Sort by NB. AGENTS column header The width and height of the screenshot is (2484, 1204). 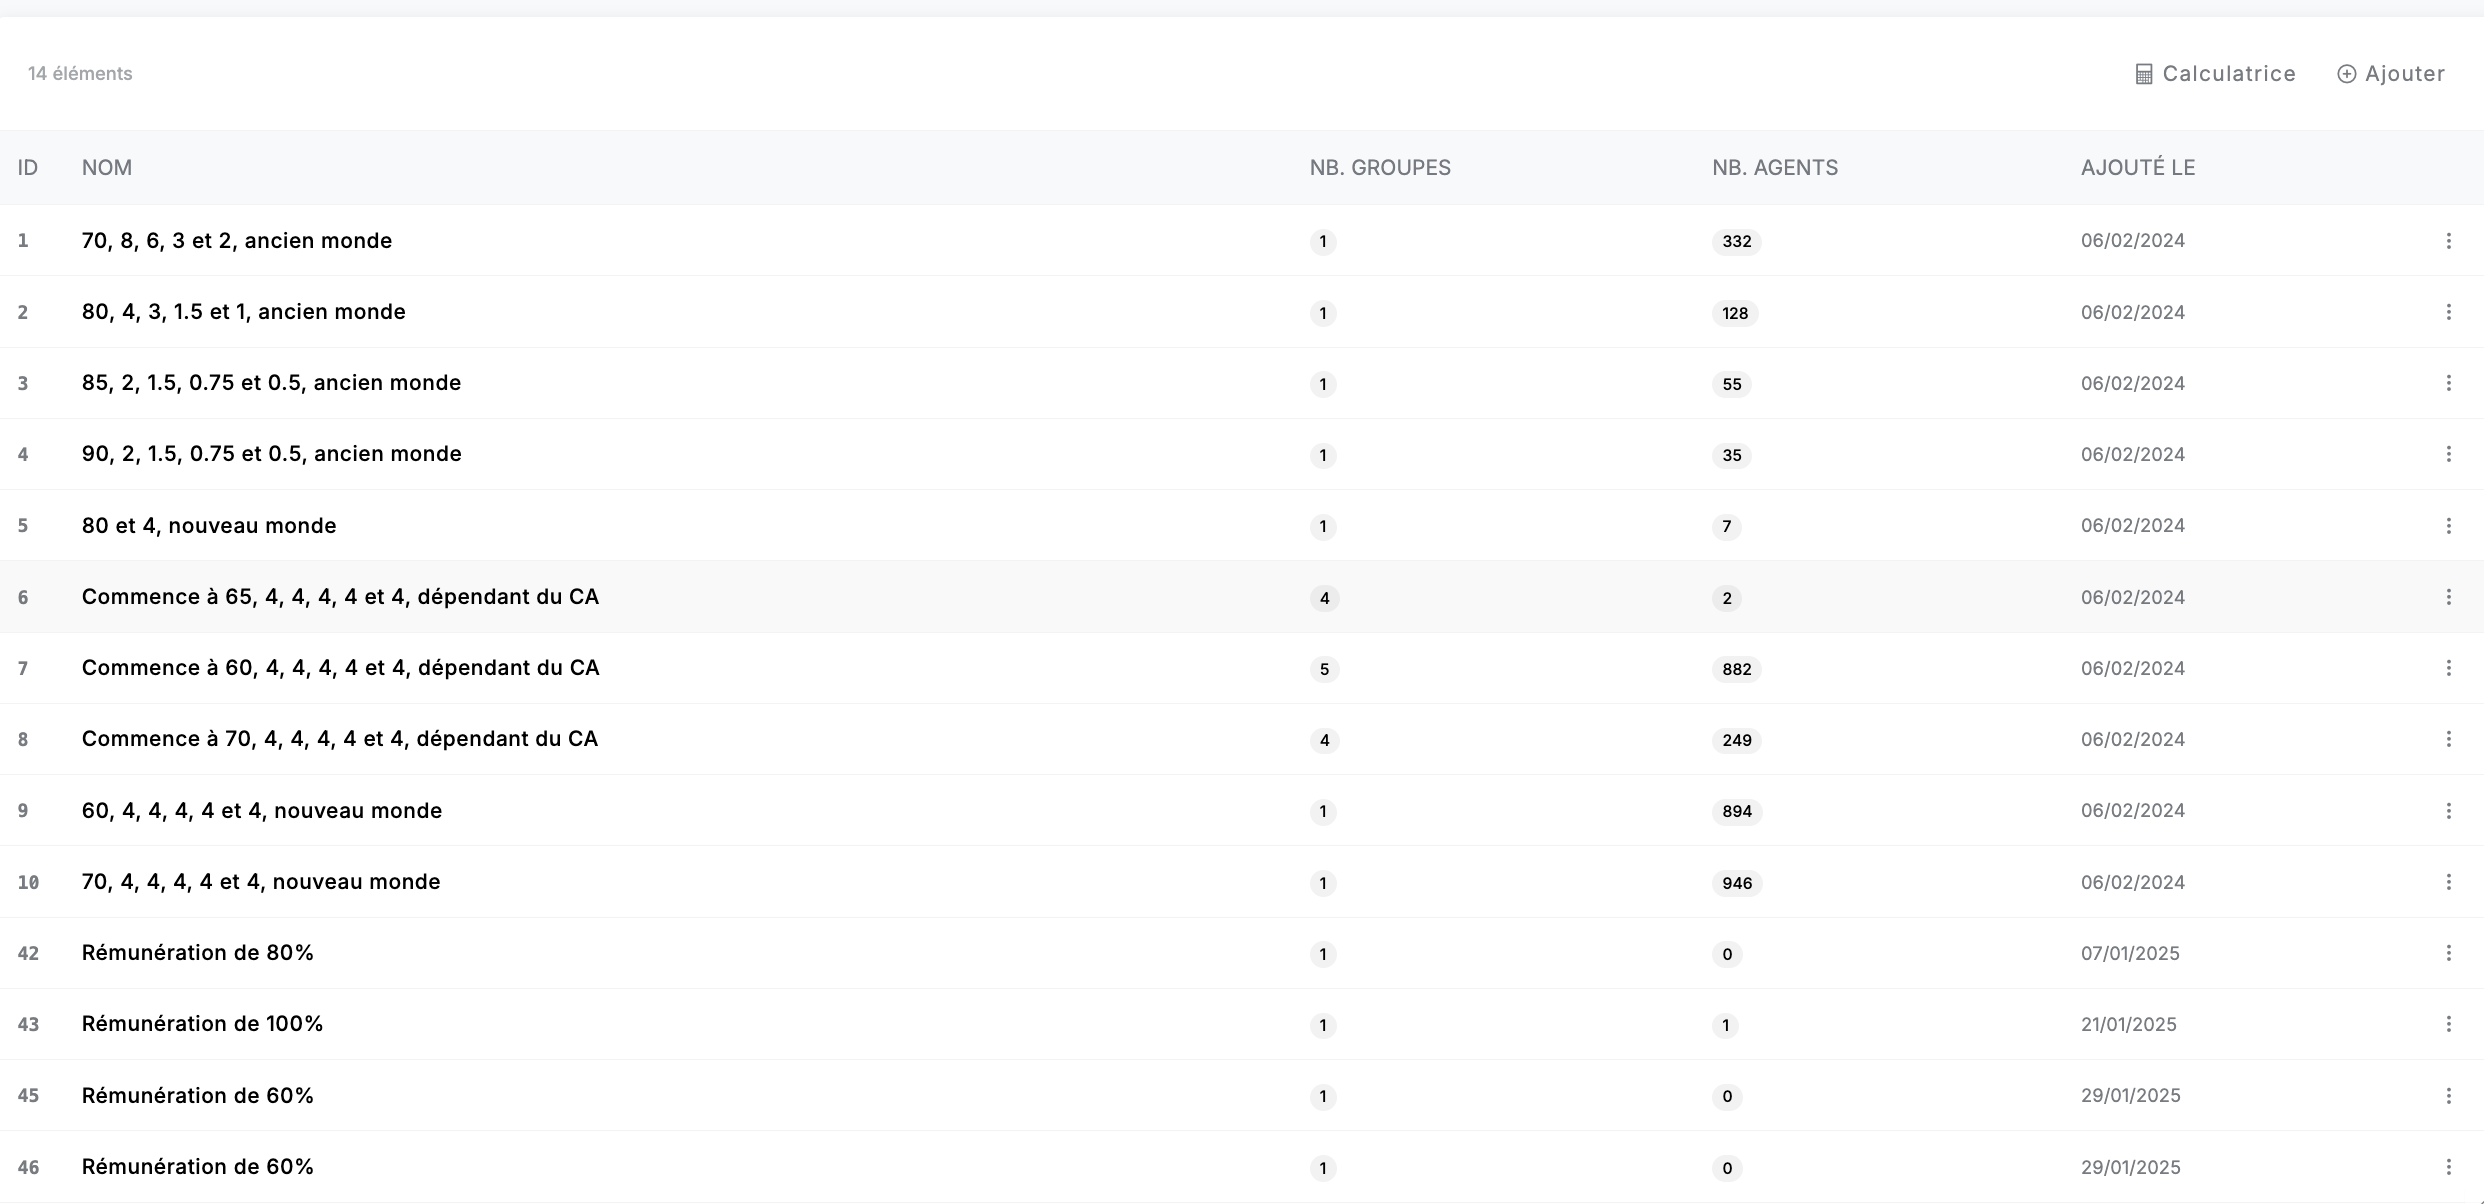click(1774, 168)
